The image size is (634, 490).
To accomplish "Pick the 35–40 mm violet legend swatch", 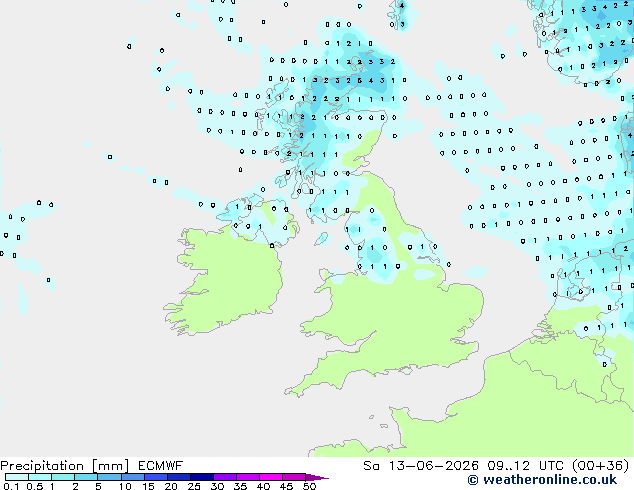I will tap(248, 477).
